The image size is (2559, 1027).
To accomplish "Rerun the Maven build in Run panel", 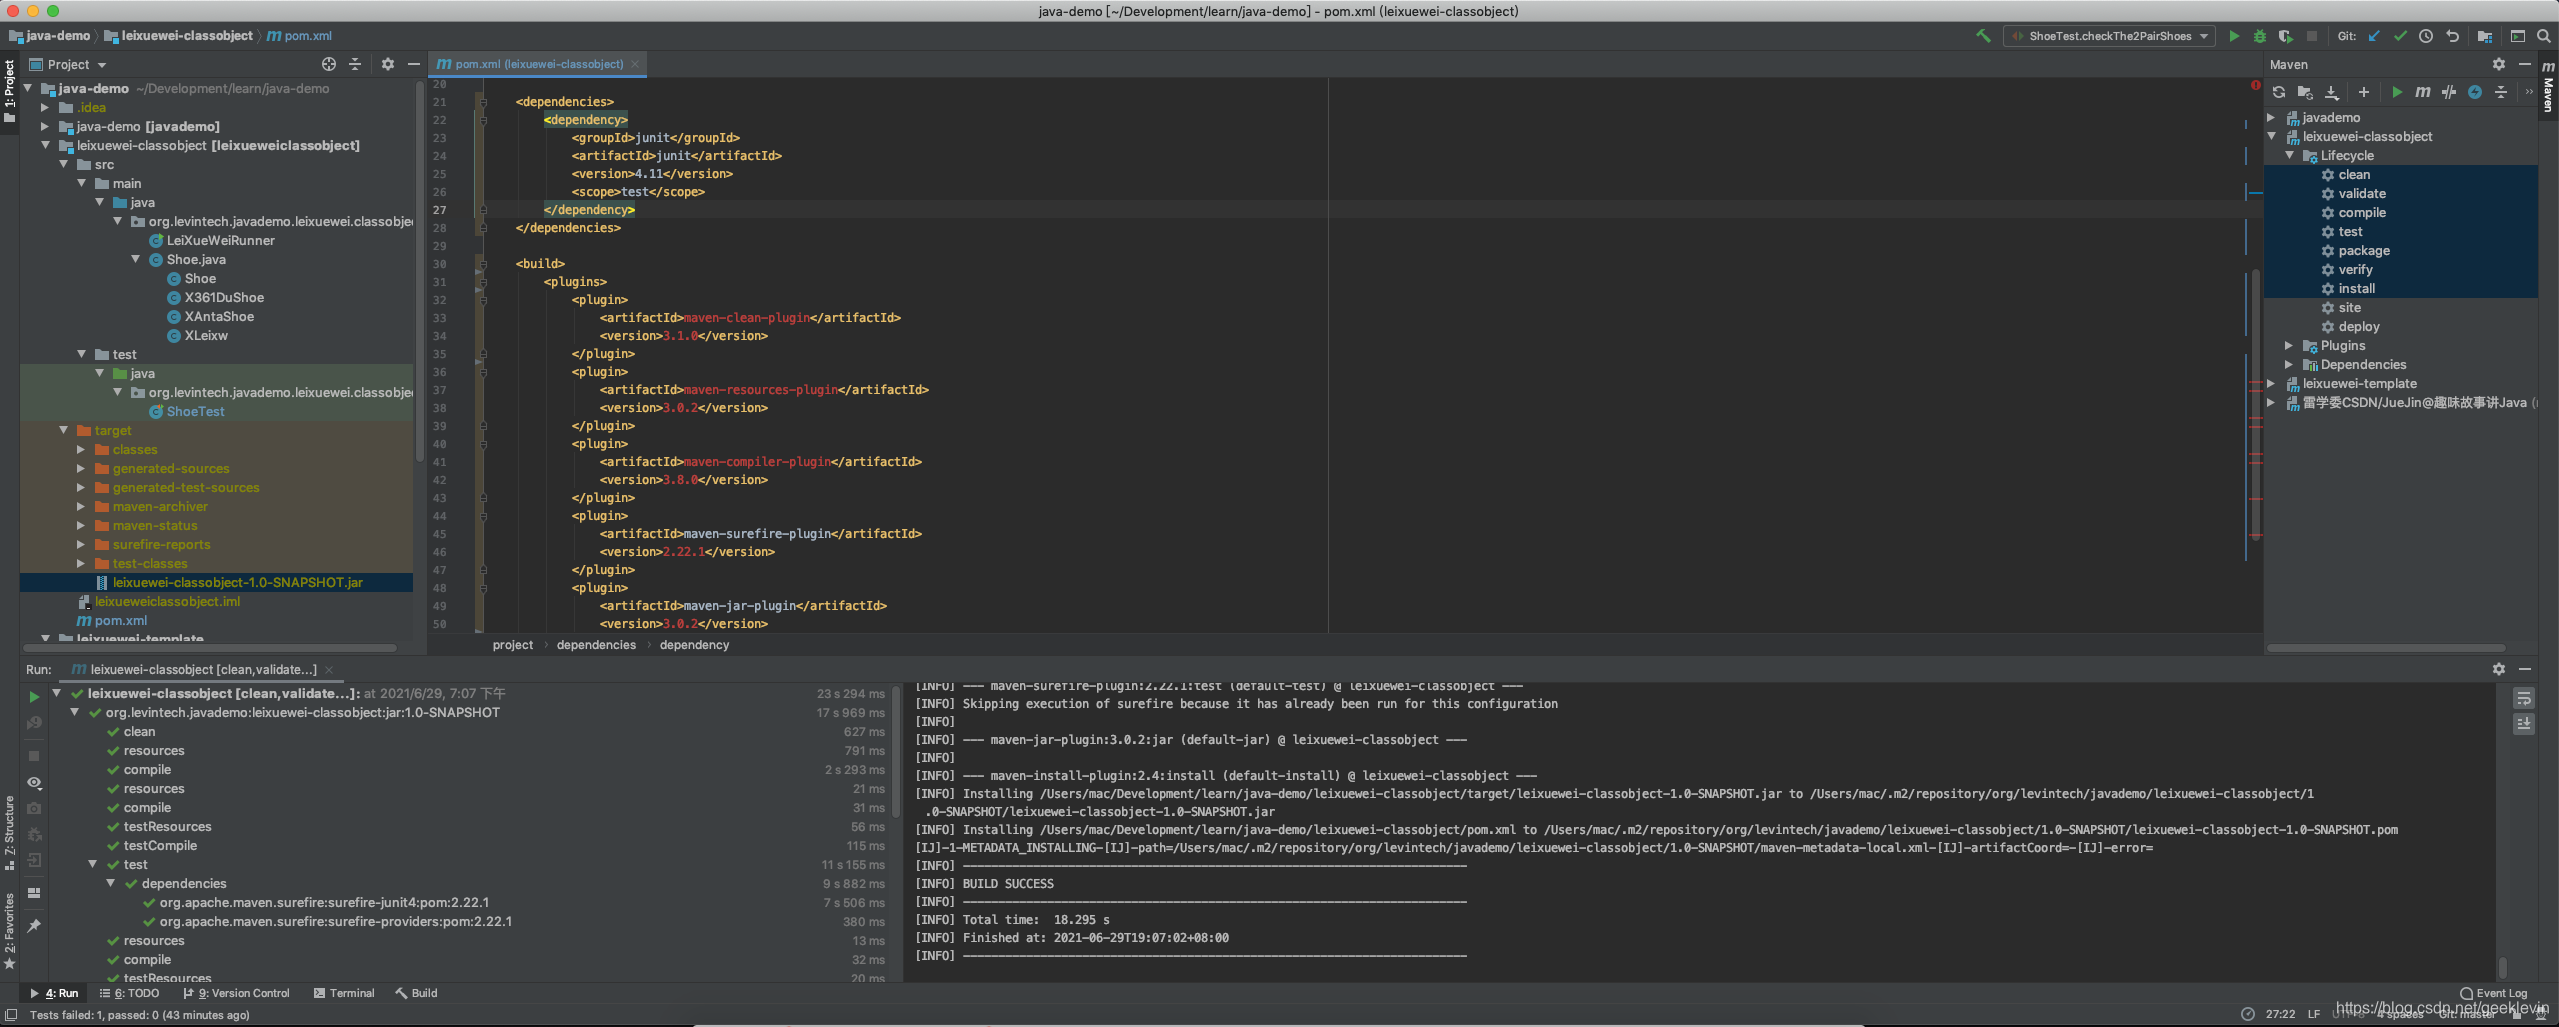I will coord(34,697).
